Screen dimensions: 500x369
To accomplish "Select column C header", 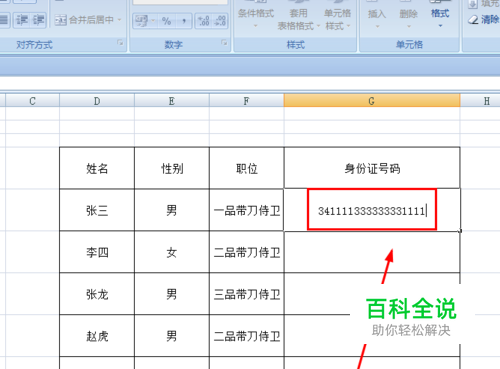I will (x=32, y=101).
